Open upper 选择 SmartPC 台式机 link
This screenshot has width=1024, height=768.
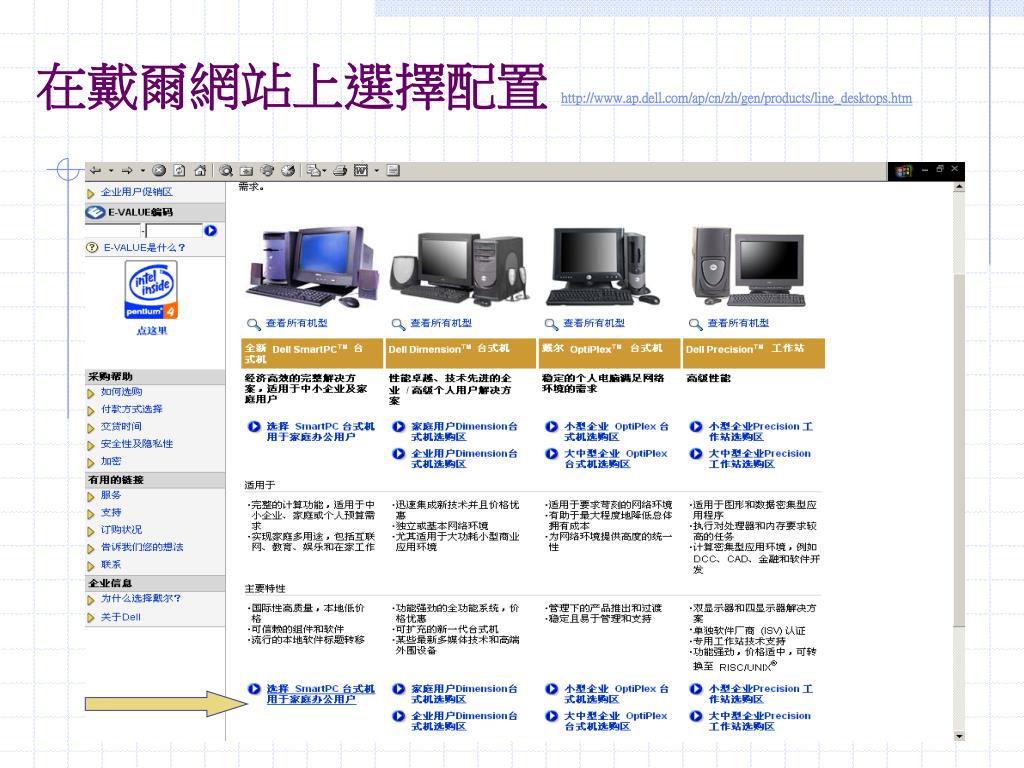click(x=320, y=432)
